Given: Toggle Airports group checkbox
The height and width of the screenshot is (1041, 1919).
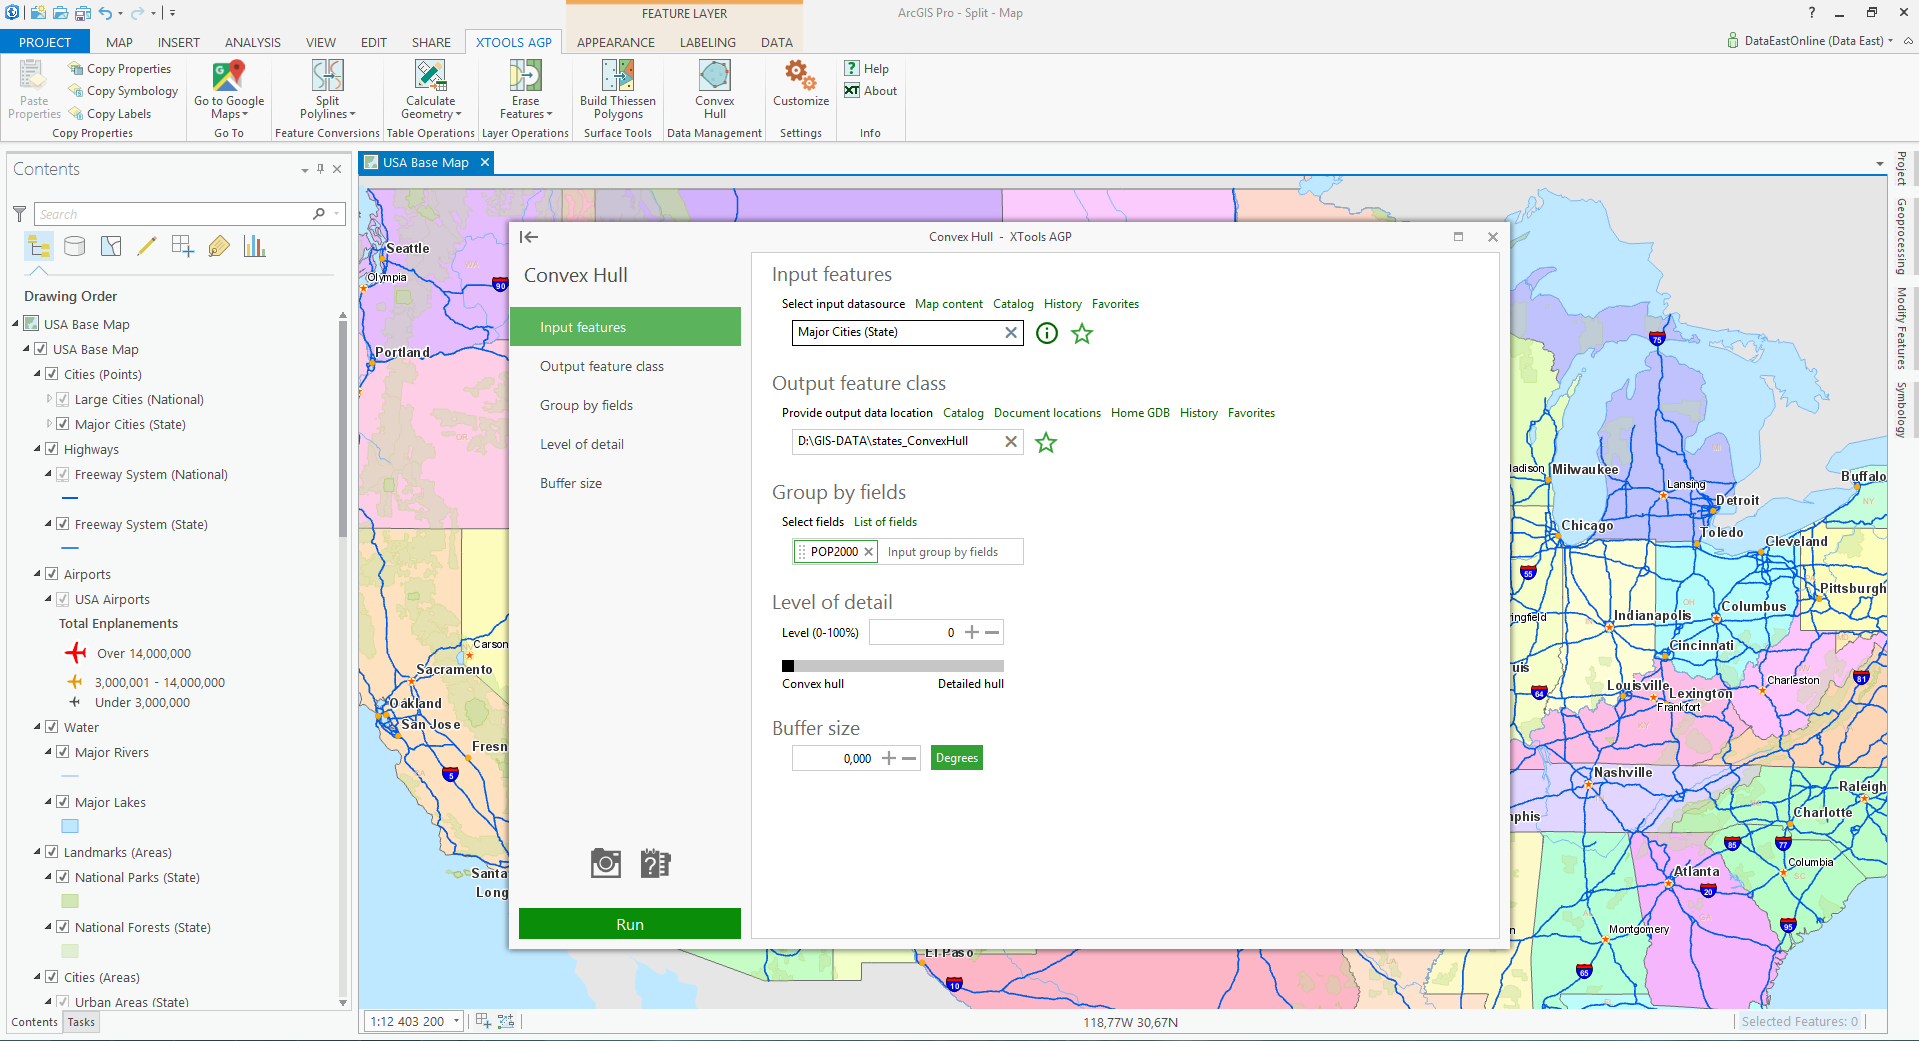Looking at the screenshot, I should coord(52,574).
